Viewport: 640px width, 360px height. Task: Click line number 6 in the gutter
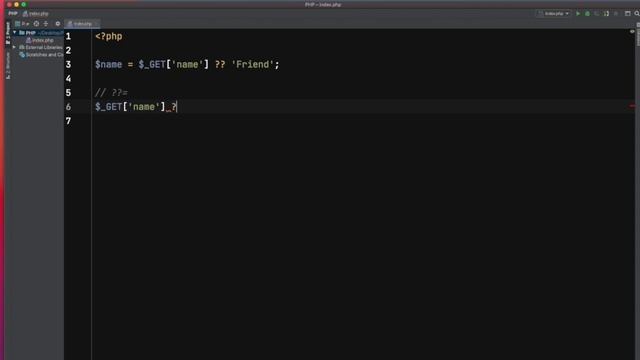(68, 107)
